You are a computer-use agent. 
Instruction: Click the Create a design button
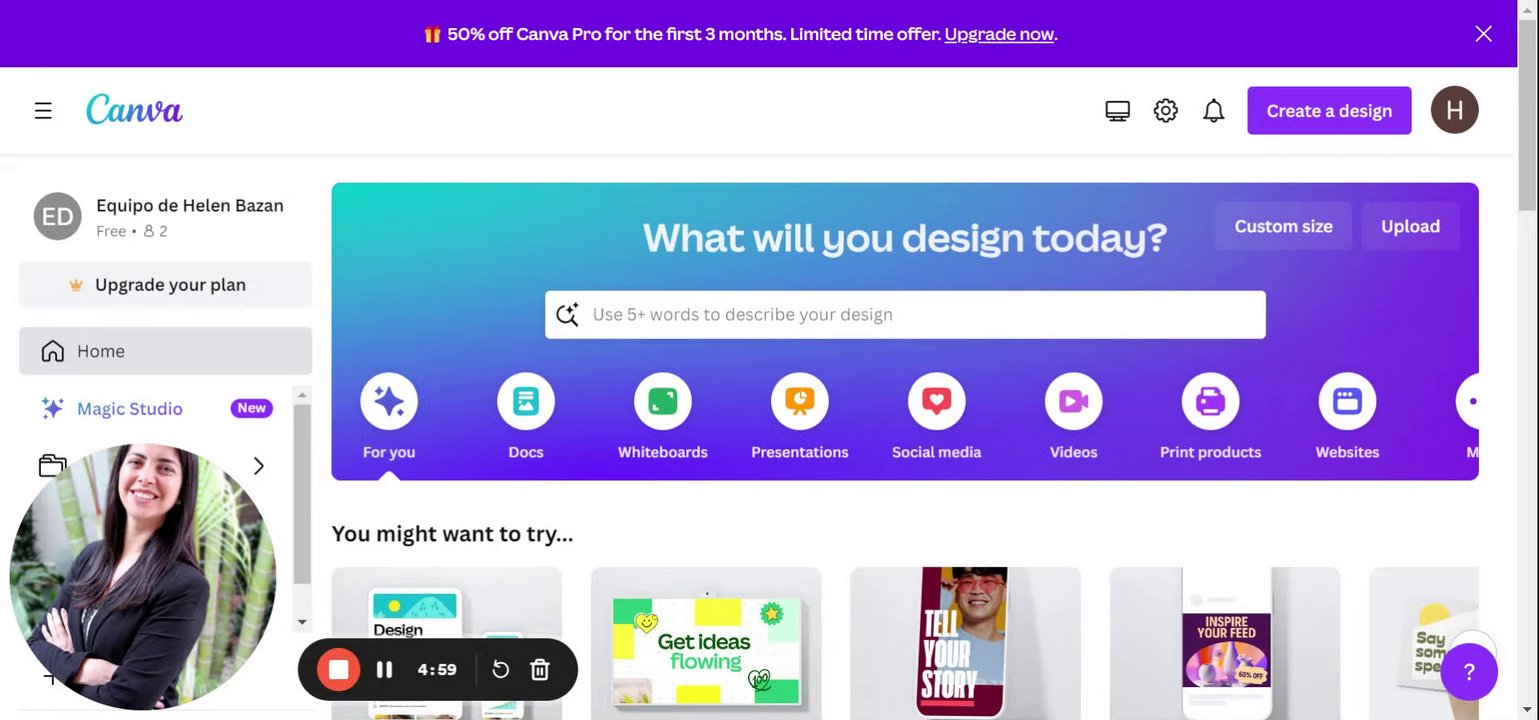coord(1329,111)
